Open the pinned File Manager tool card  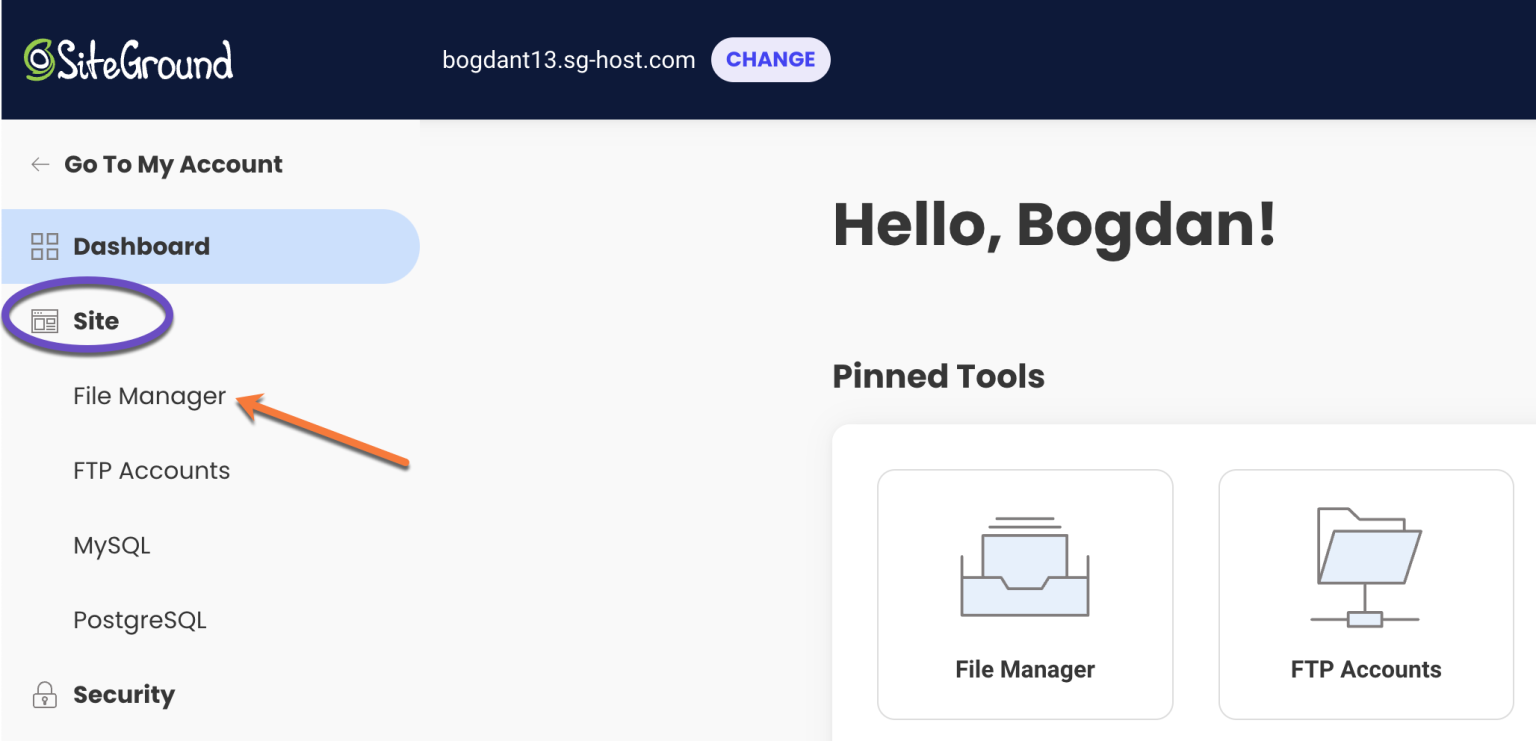tap(1024, 594)
